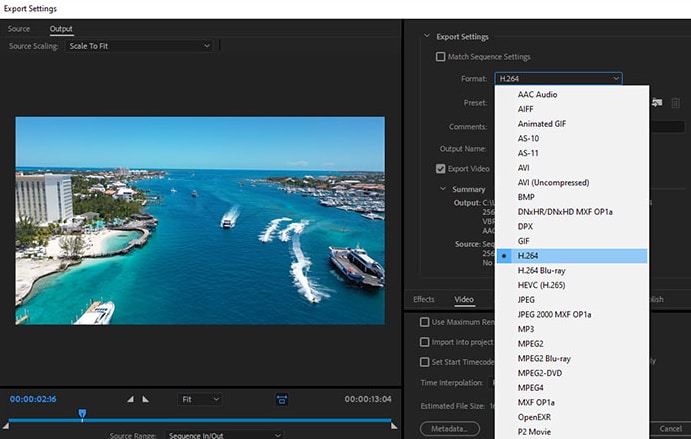
Task: Collapse the Export Settings section
Action: pyautogui.click(x=427, y=36)
